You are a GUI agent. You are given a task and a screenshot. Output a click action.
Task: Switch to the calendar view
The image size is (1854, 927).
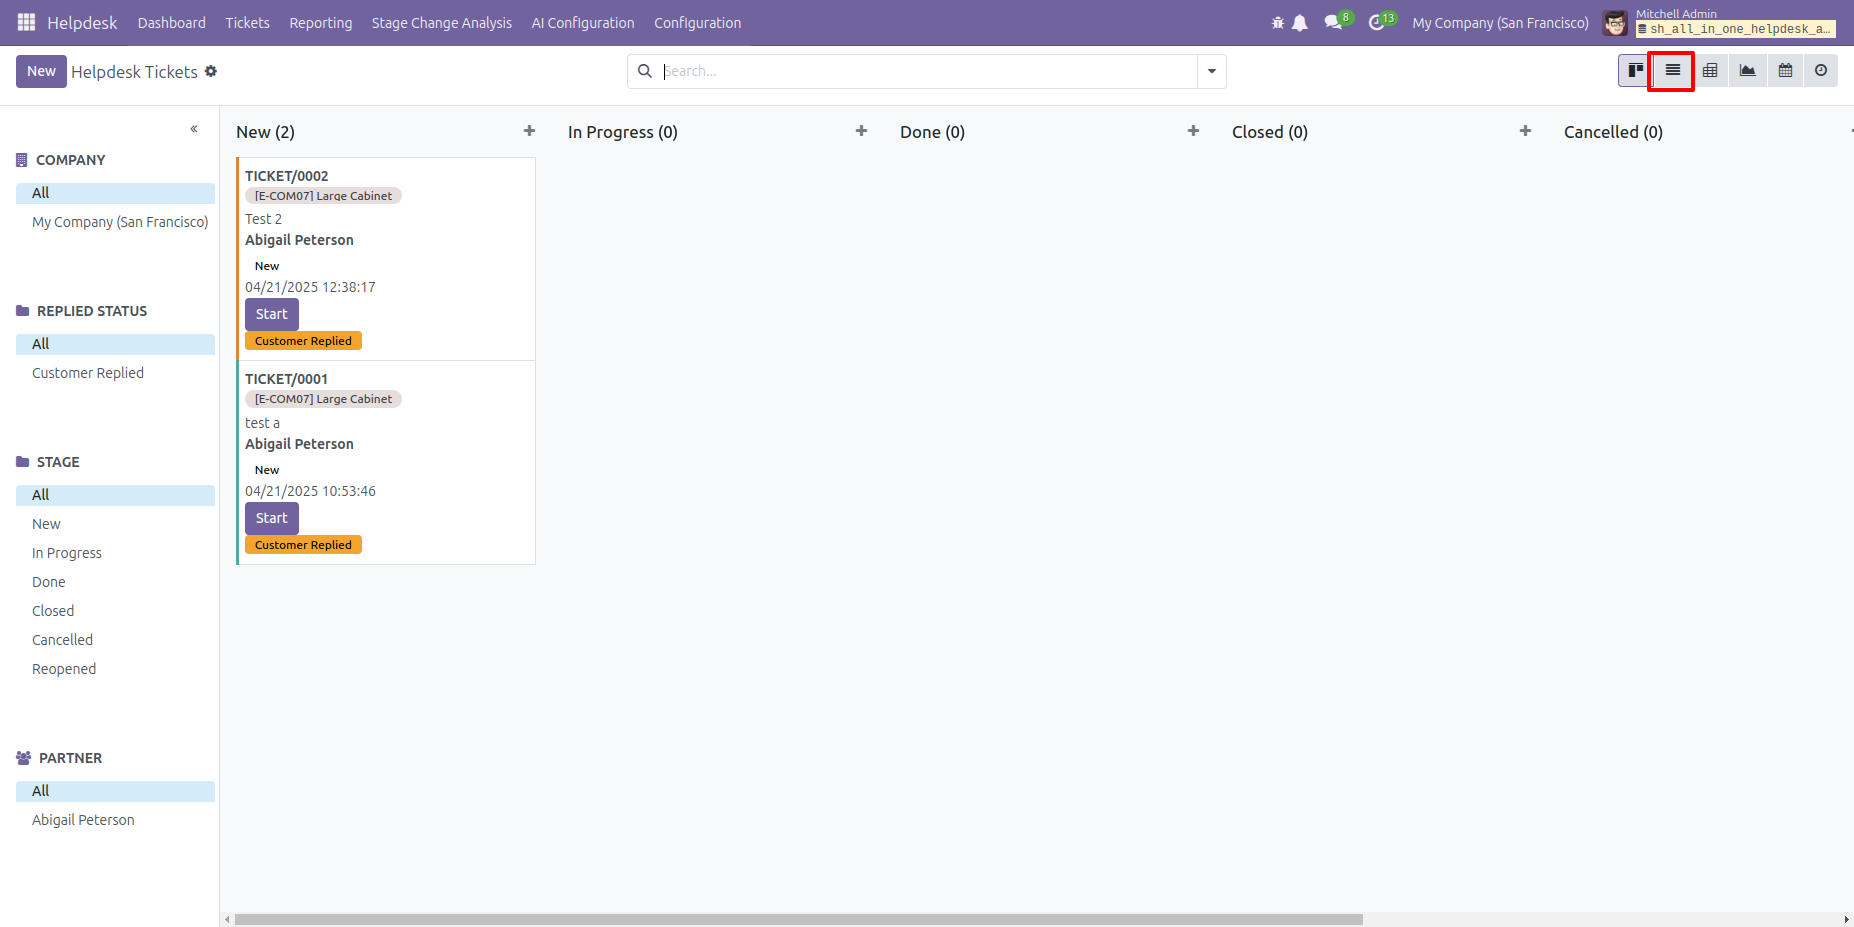point(1785,71)
